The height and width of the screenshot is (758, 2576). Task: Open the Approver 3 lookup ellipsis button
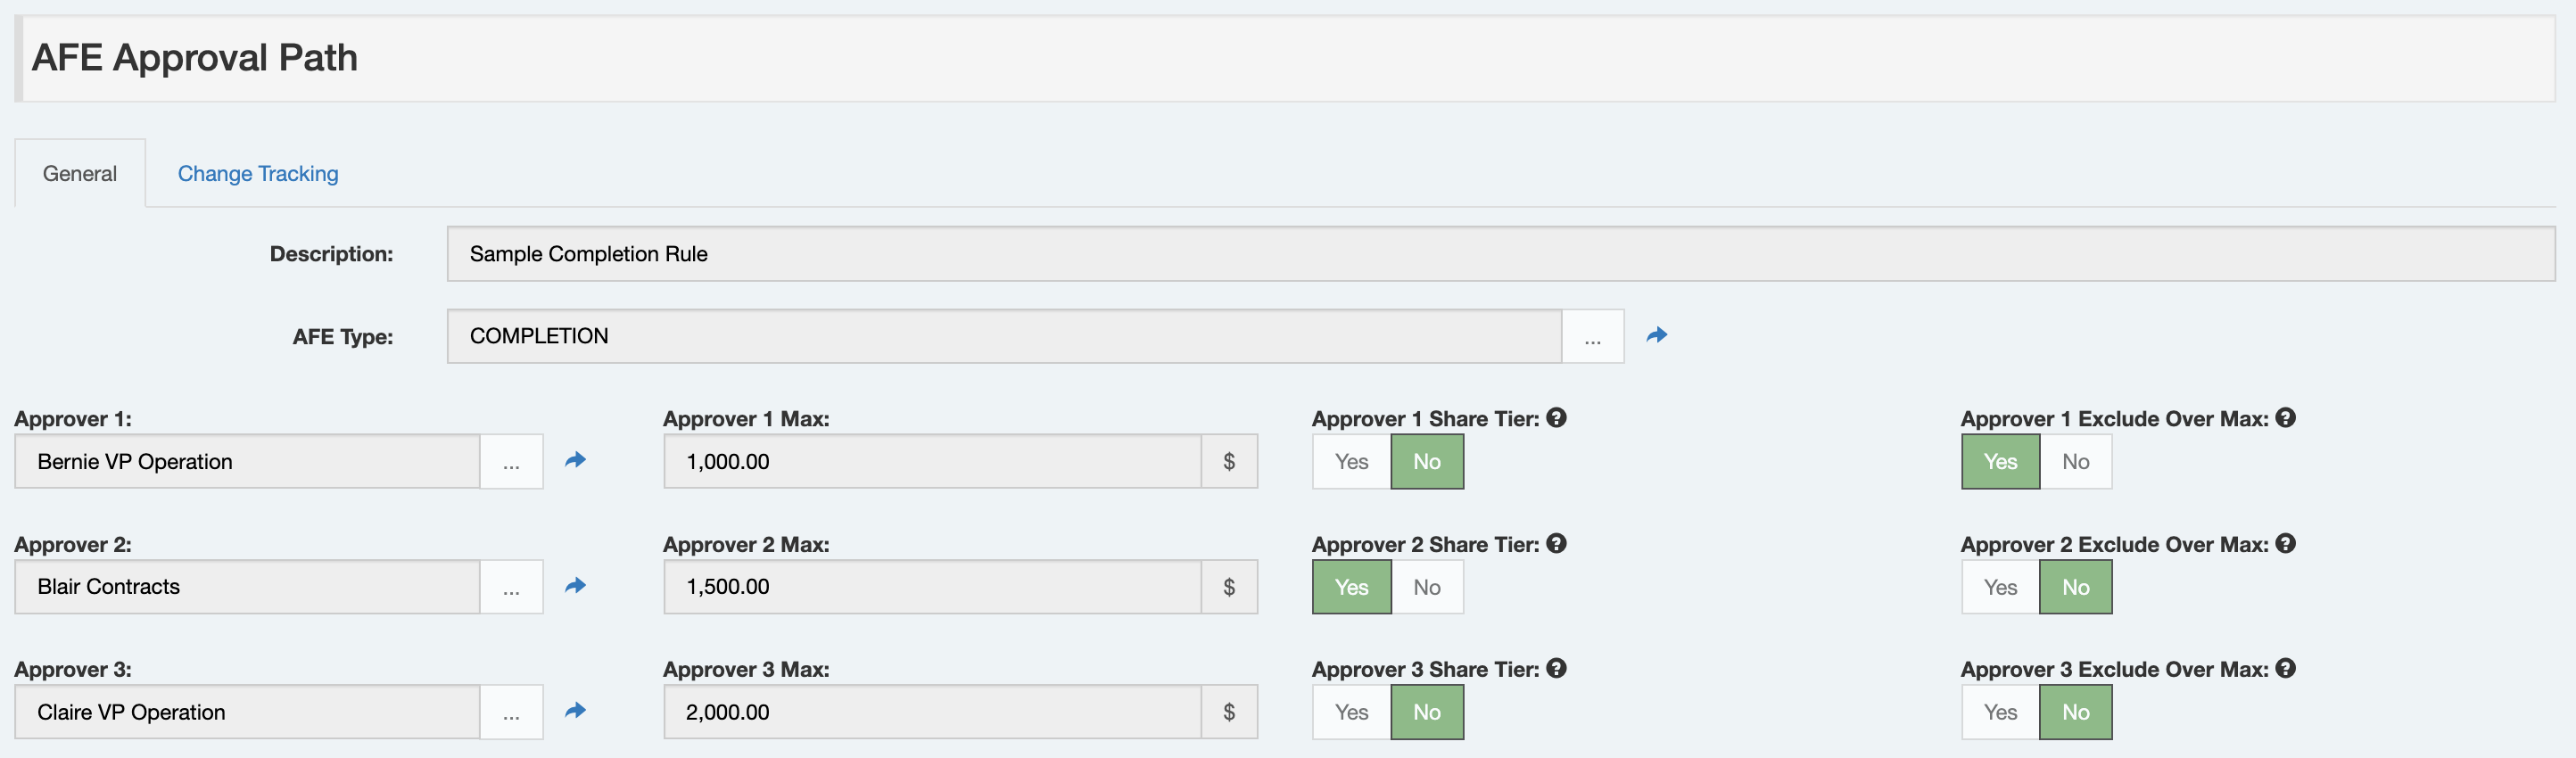click(x=511, y=712)
